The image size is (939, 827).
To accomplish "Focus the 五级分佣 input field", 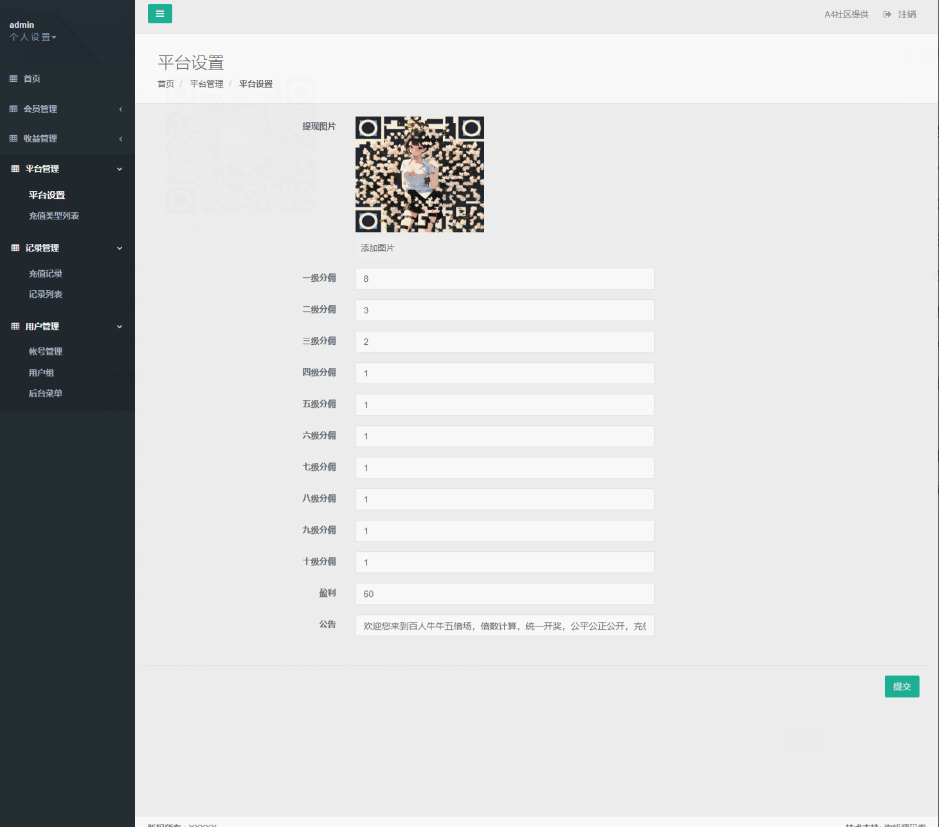I will 505,405.
